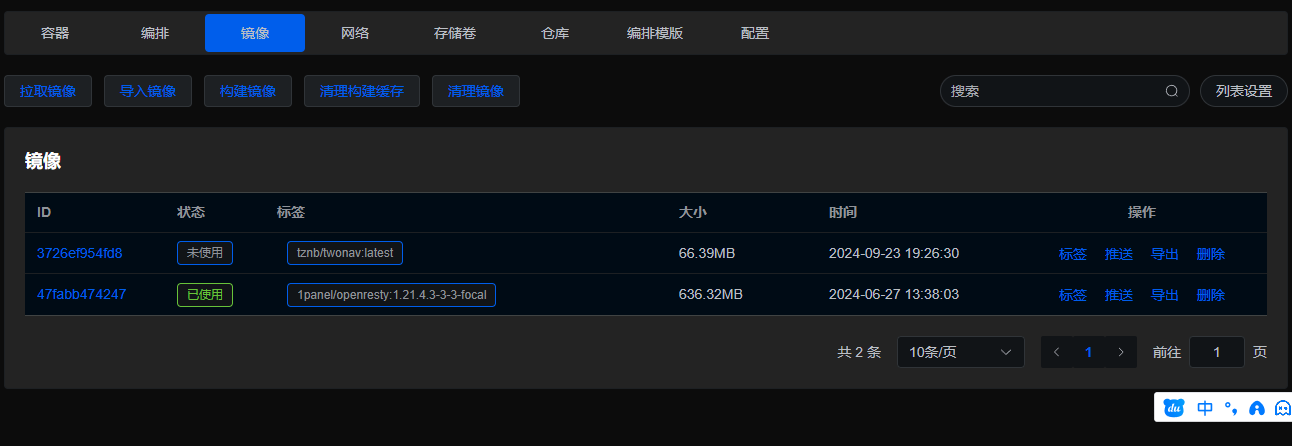Viewport: 1292px width, 446px height.
Task: Open the 列表设置 column settings
Action: point(1244,91)
